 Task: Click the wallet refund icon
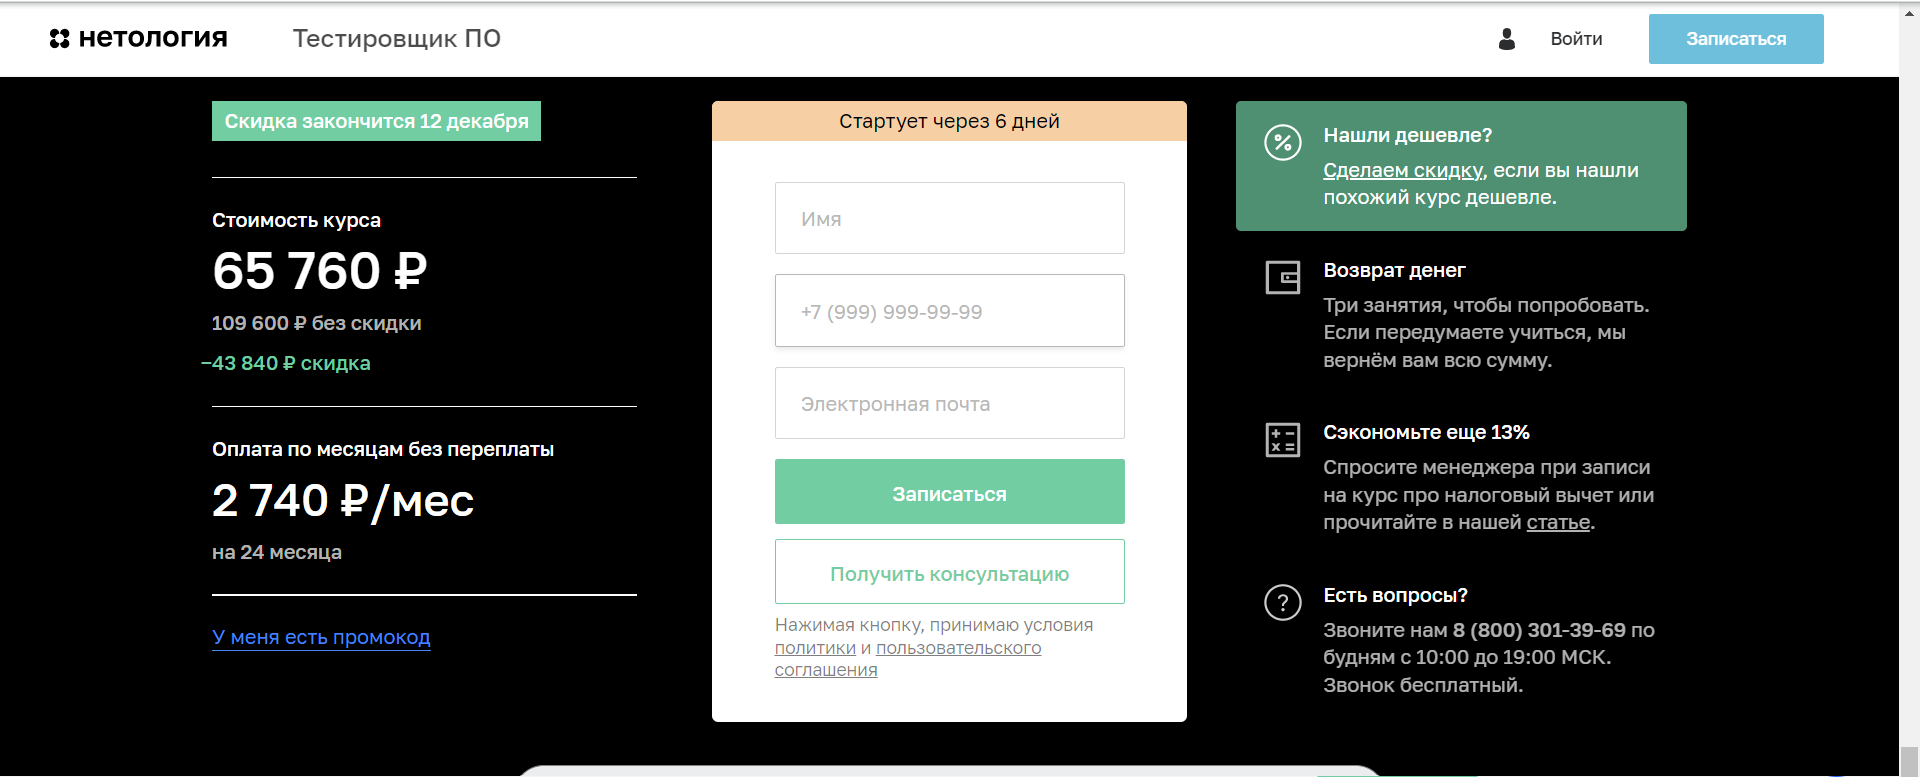(1283, 277)
